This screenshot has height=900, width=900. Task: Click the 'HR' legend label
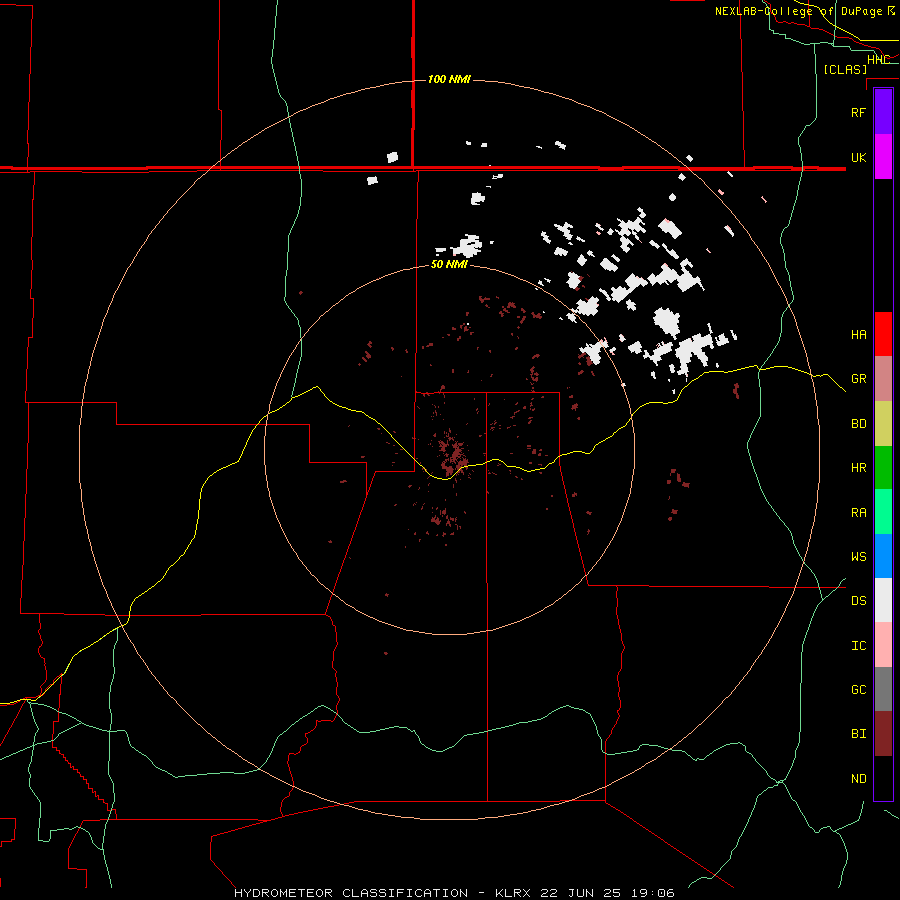[x=858, y=468]
